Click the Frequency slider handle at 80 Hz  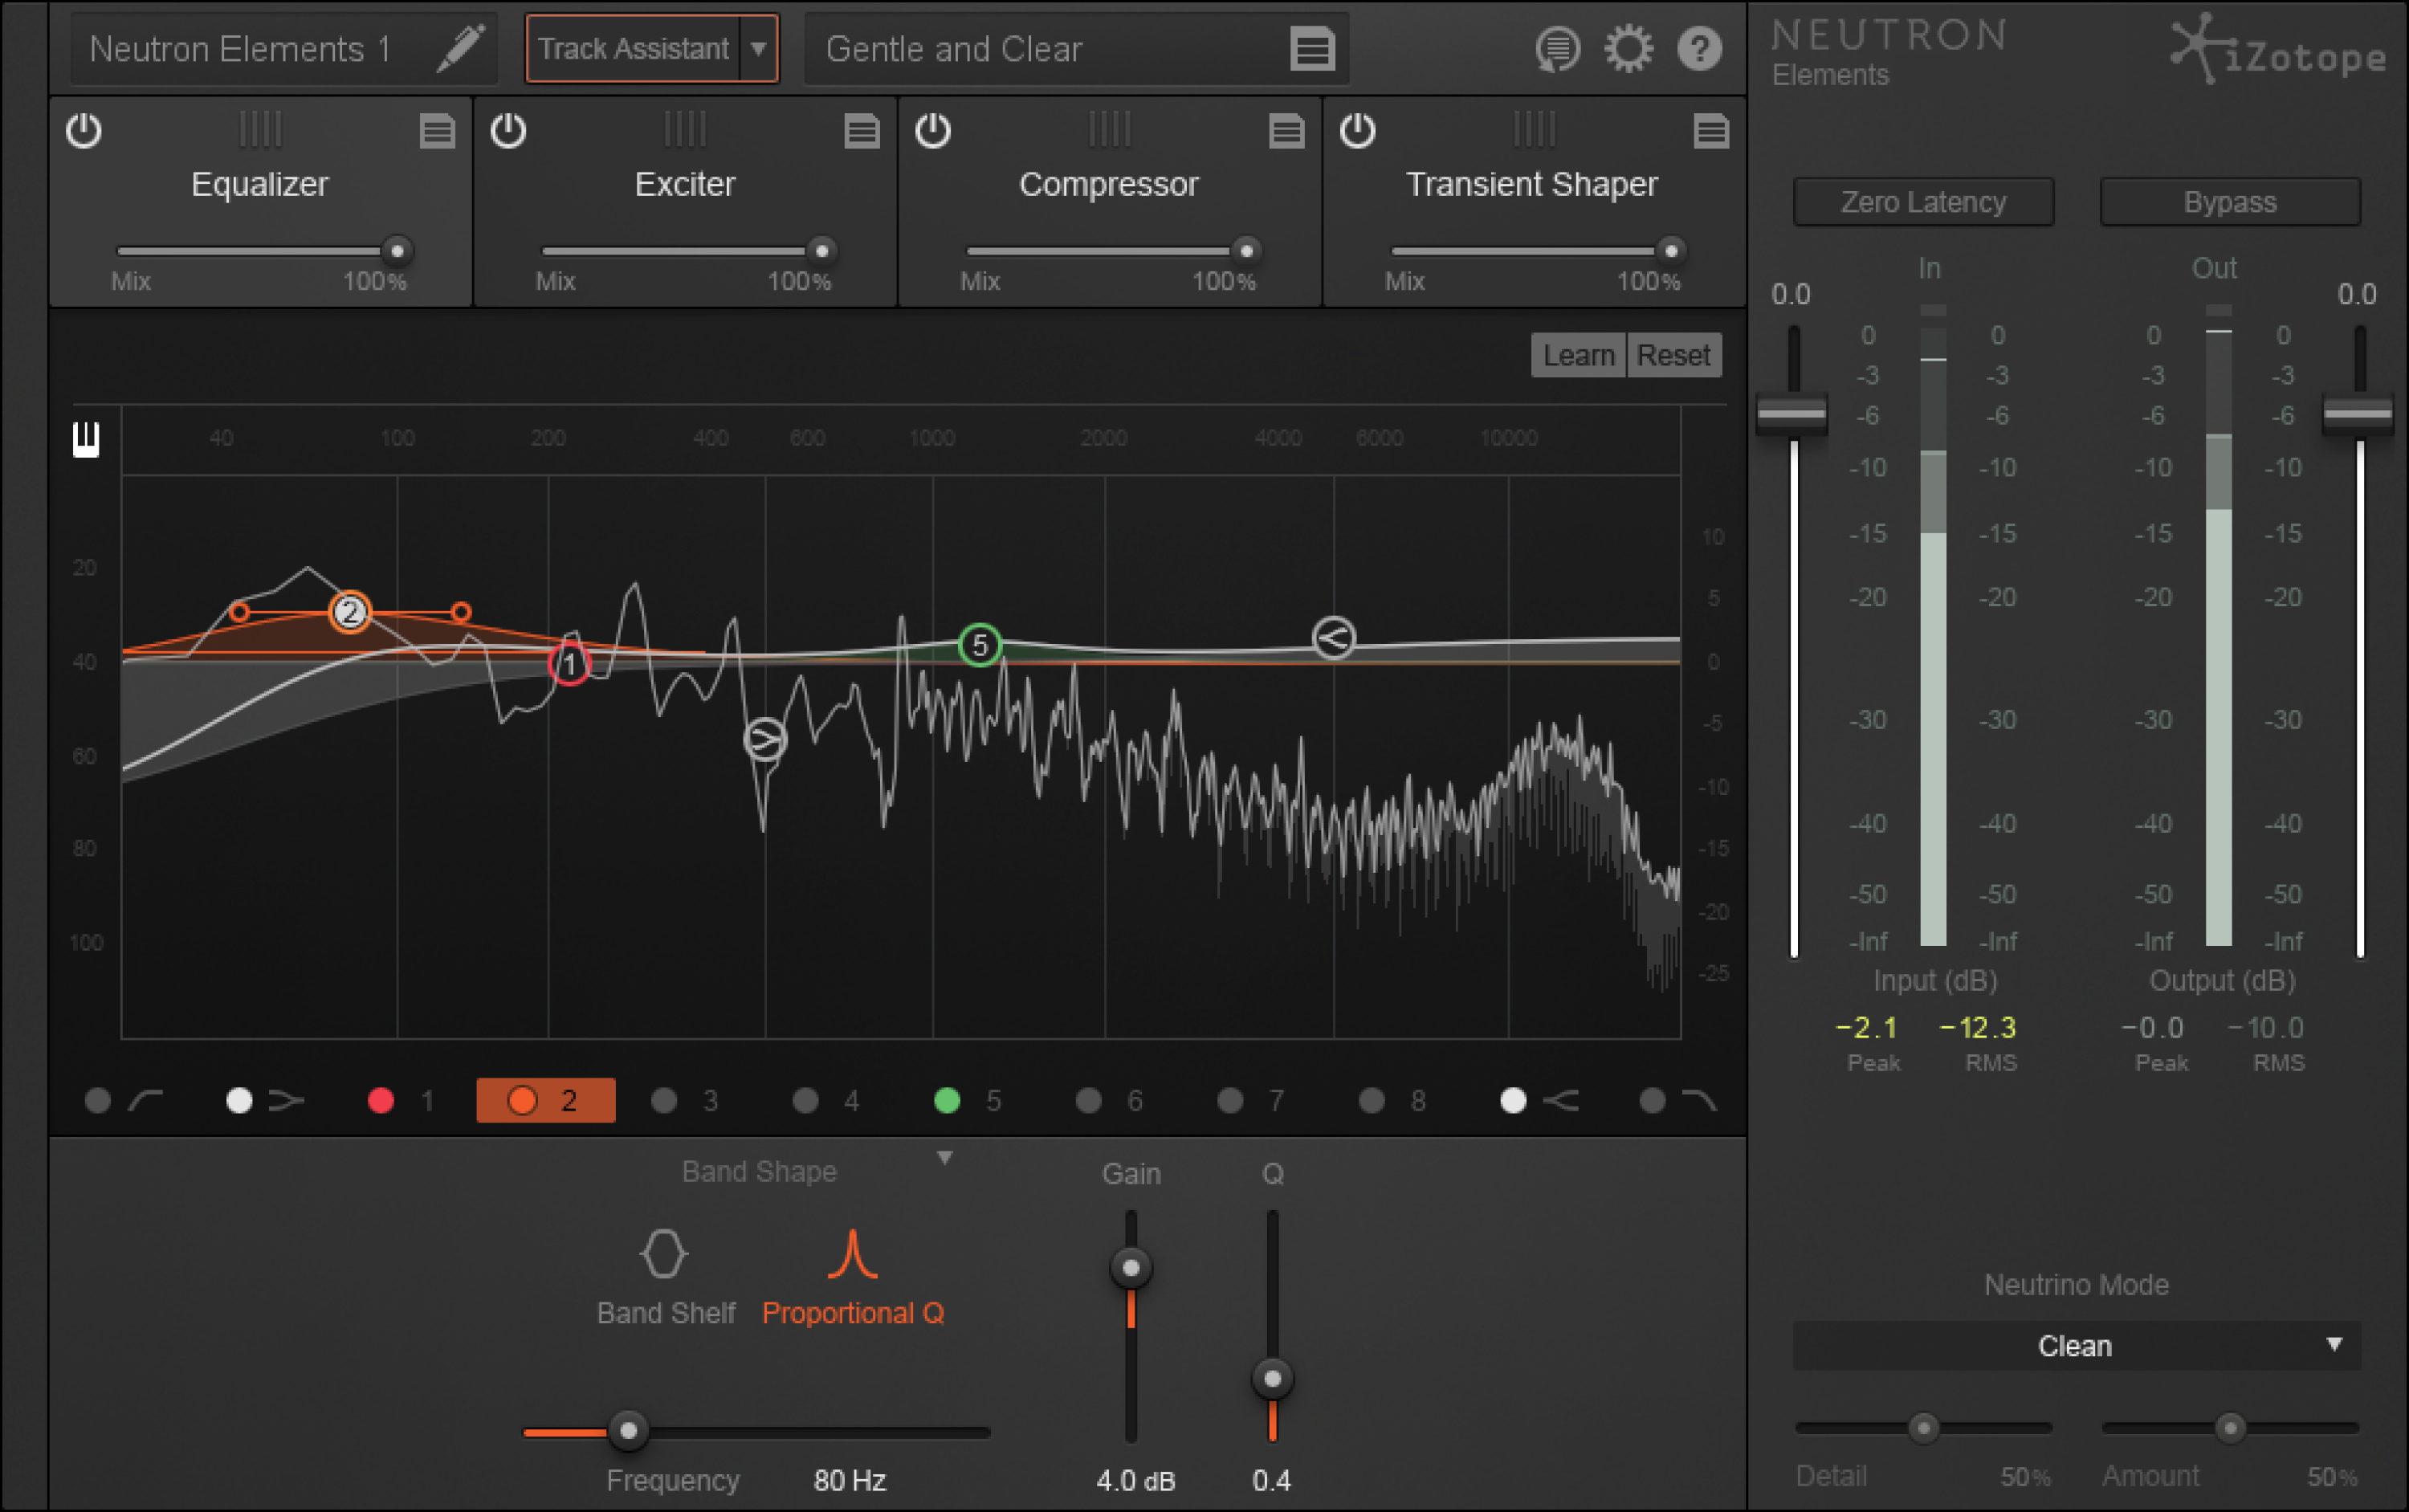click(x=628, y=1432)
